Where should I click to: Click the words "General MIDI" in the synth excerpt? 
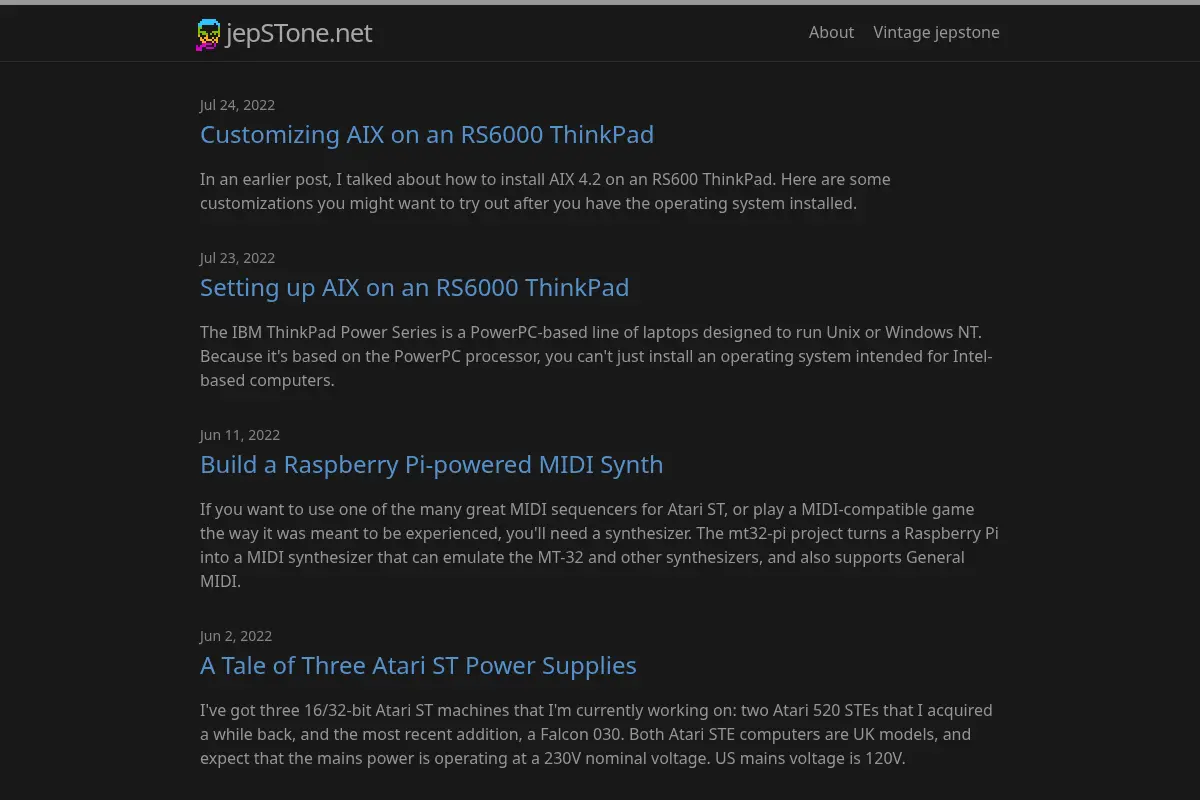coord(583,569)
